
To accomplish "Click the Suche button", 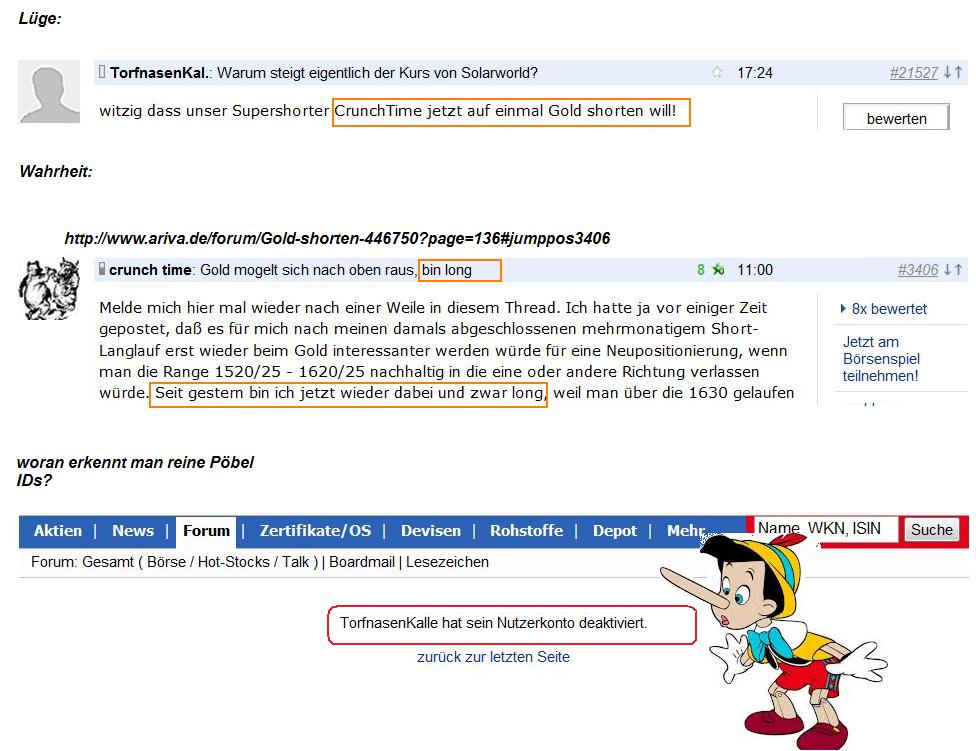I will click(x=931, y=530).
